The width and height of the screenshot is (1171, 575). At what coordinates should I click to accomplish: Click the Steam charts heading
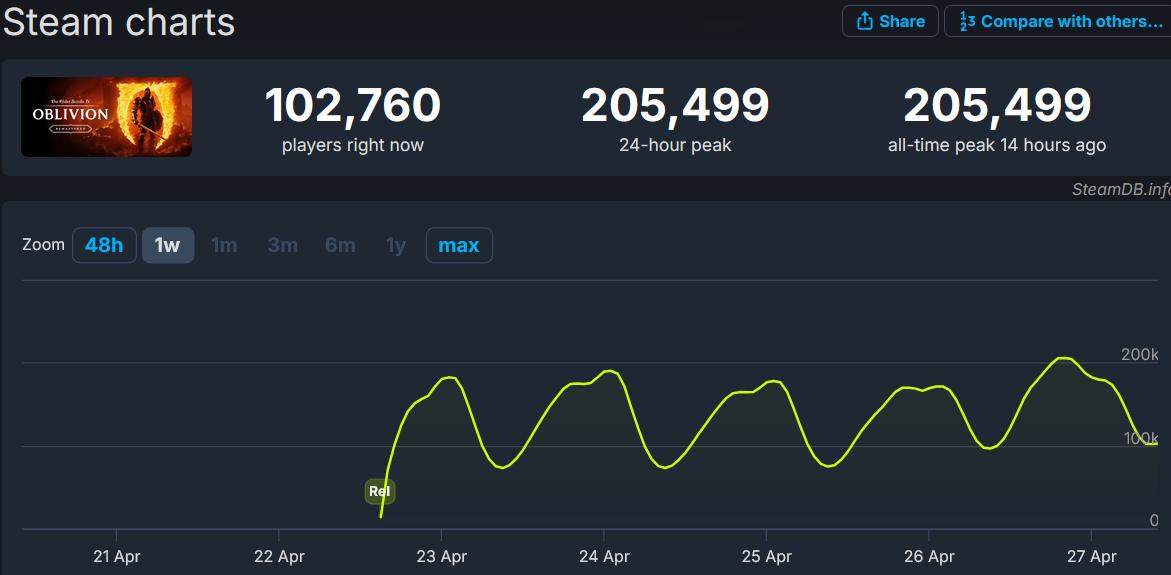pos(119,21)
